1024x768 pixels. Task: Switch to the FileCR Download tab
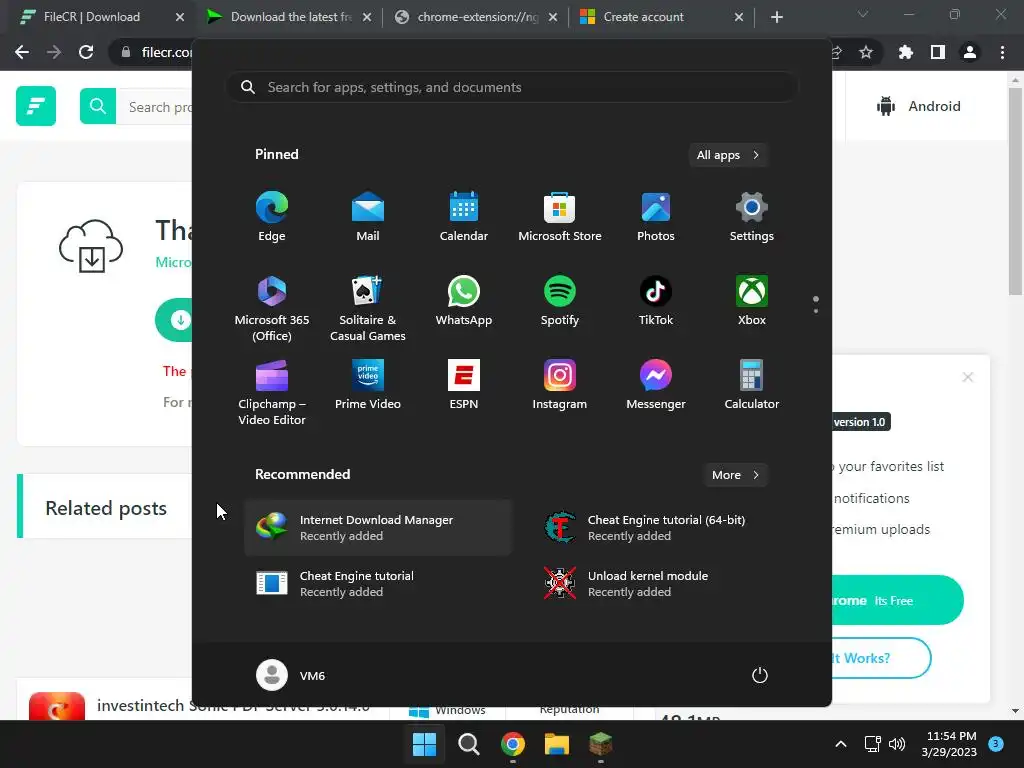coord(91,17)
